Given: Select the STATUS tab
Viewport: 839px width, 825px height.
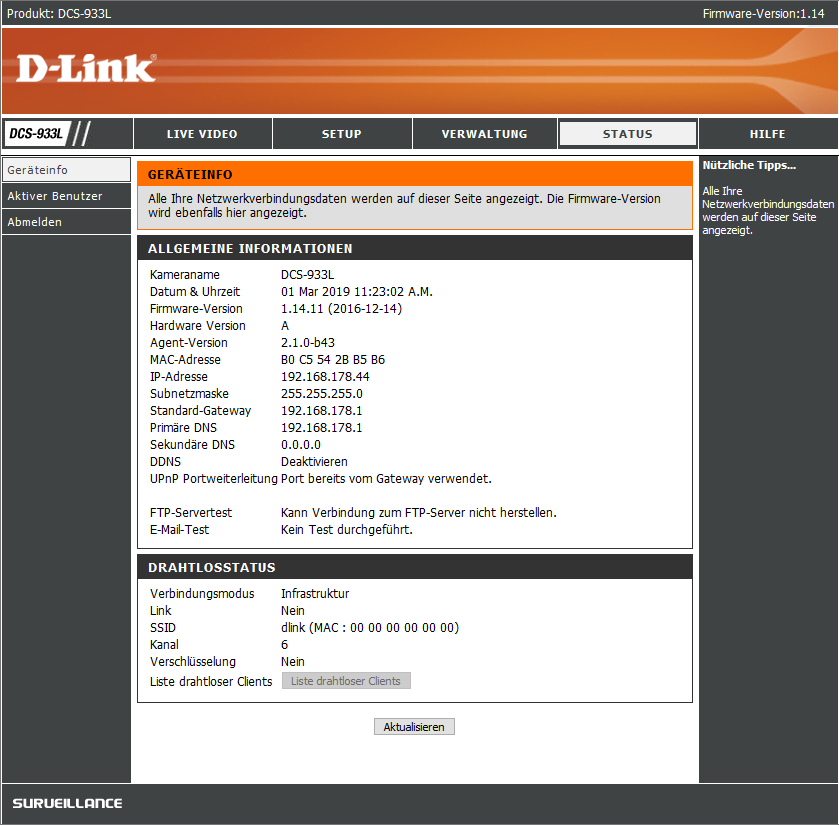Looking at the screenshot, I should [x=628, y=134].
